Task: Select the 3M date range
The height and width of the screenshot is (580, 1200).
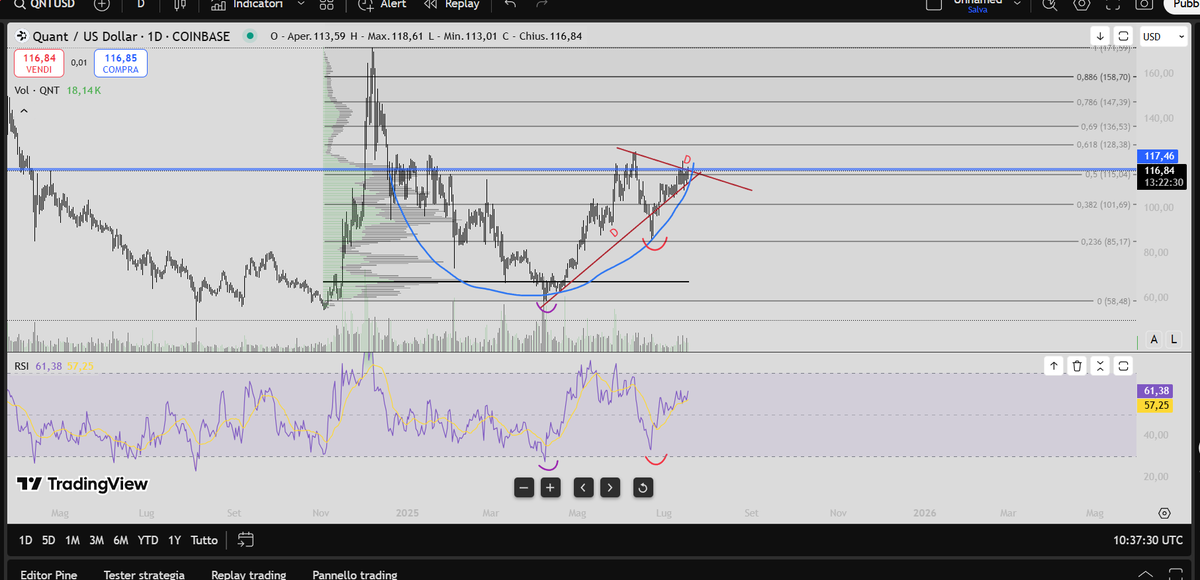Action: (x=97, y=540)
